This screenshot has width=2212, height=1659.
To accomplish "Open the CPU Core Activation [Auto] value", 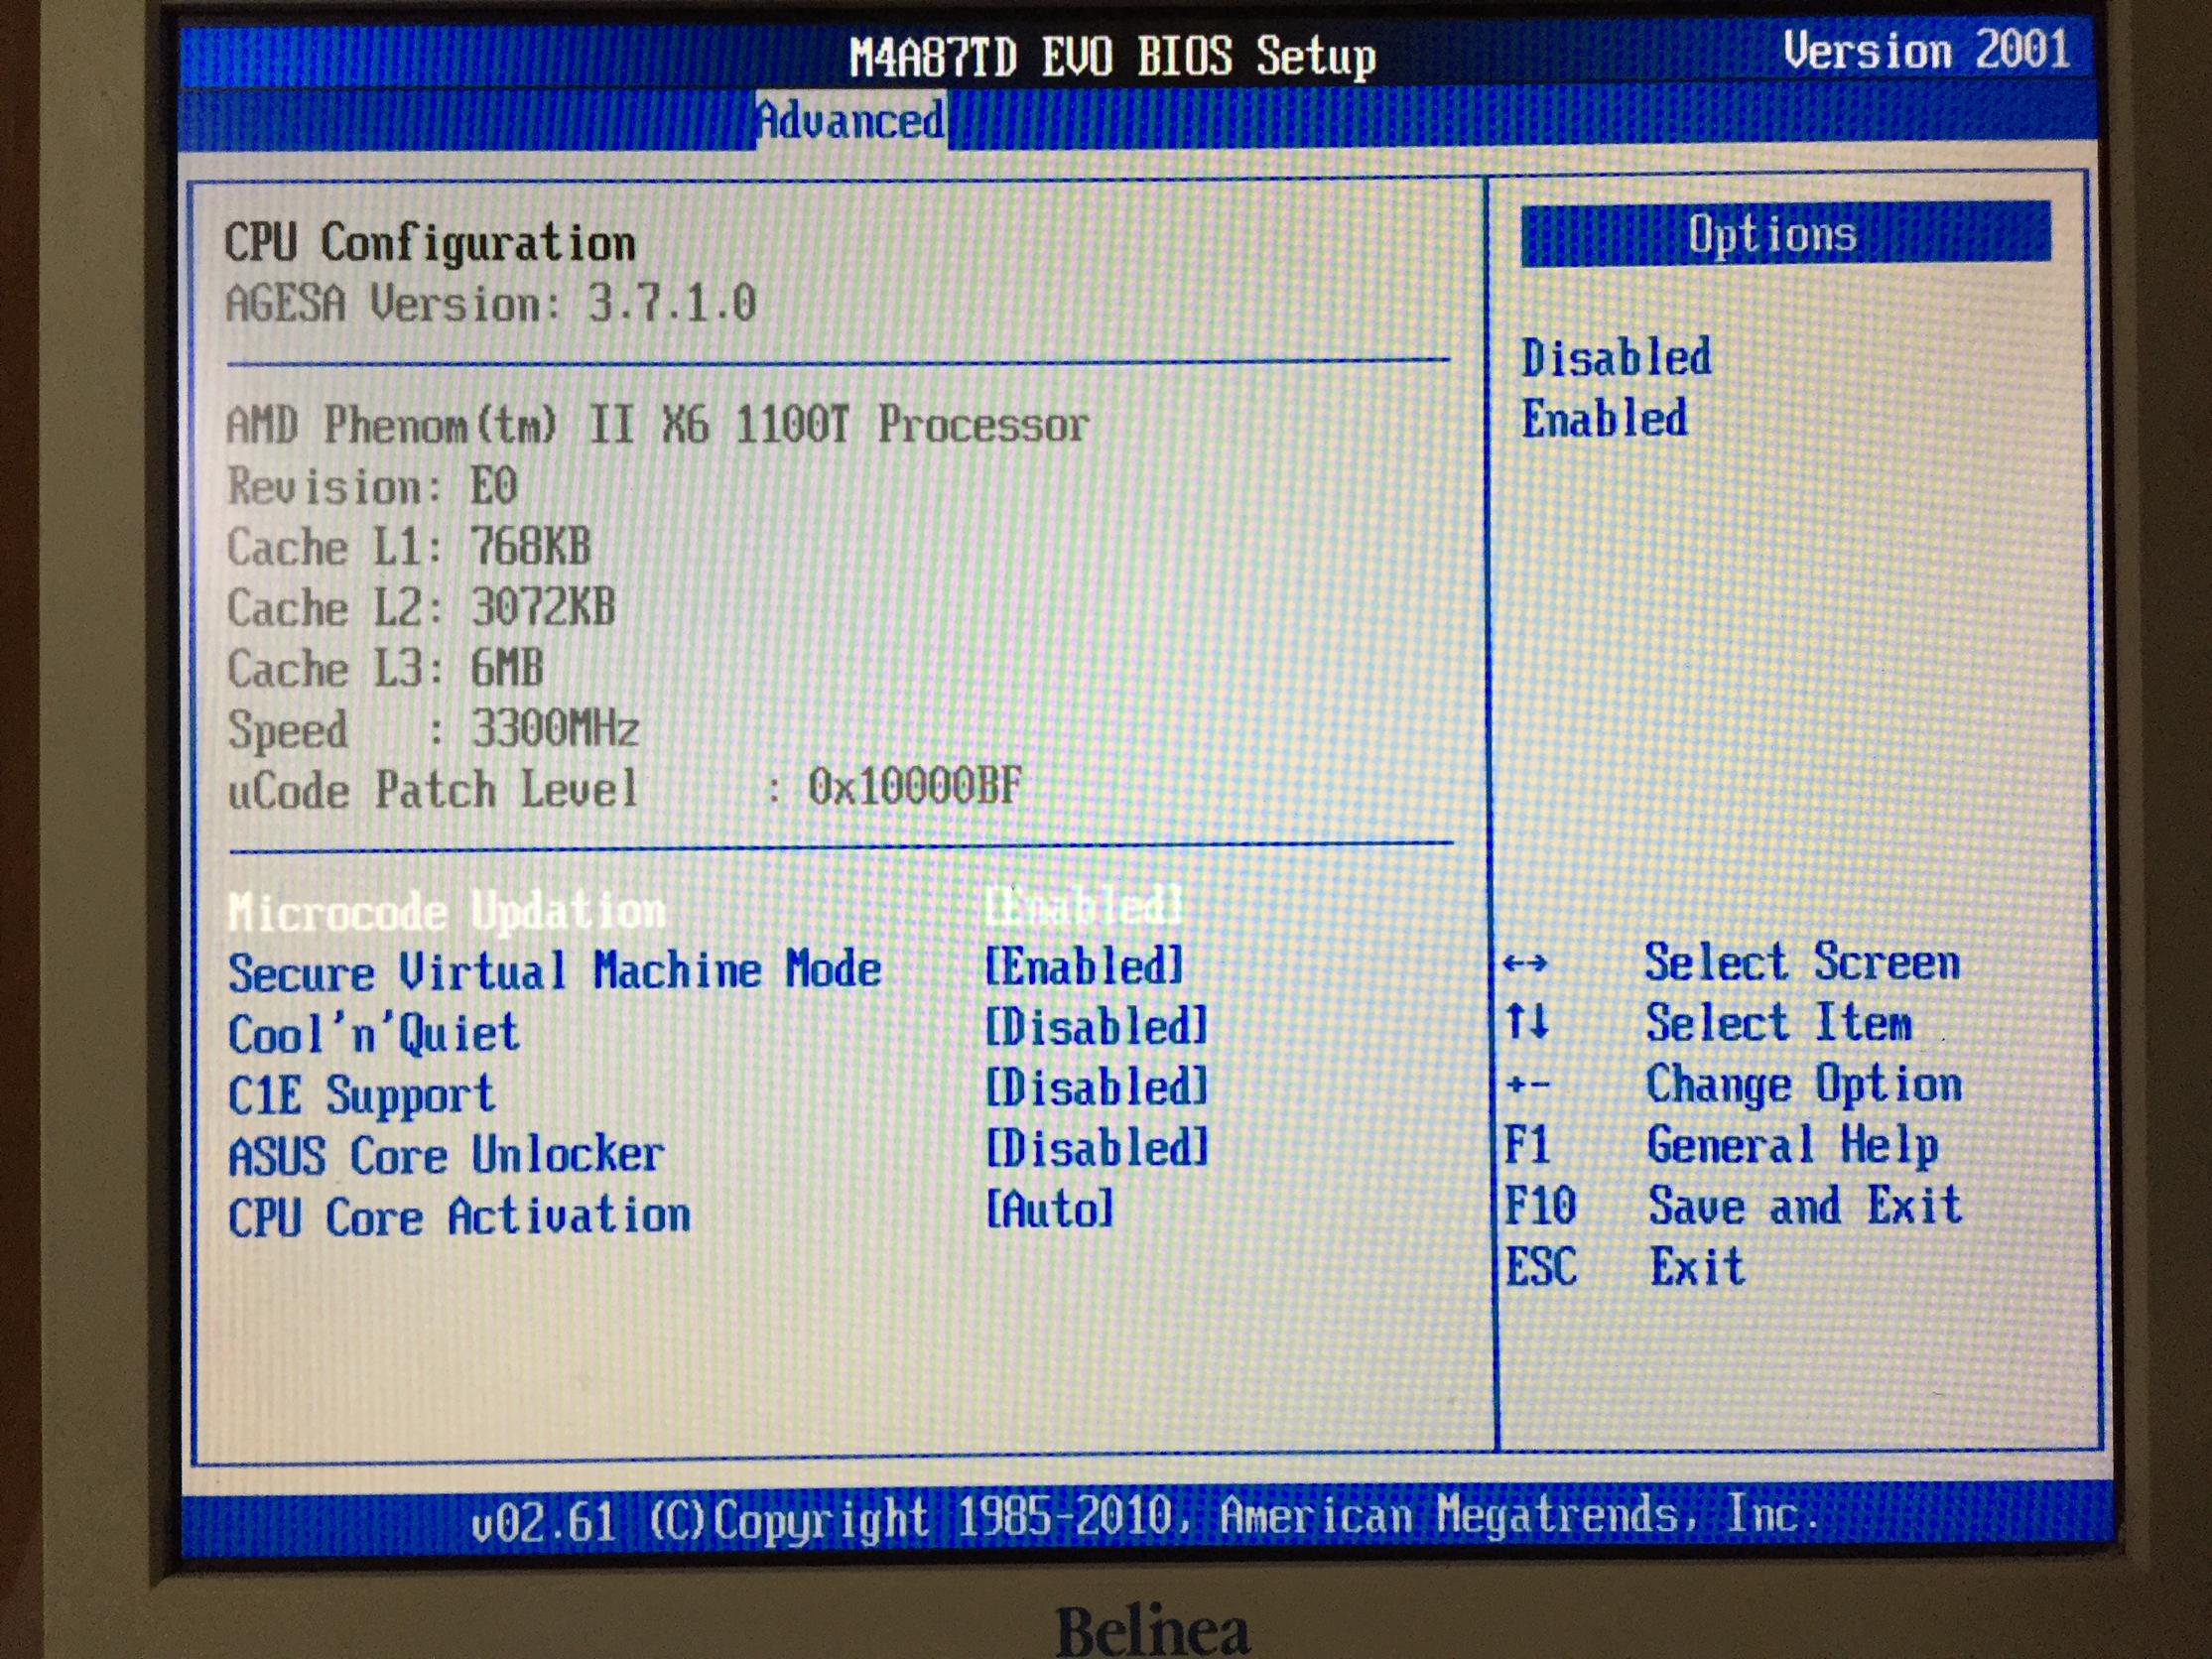I will pos(1049,1210).
